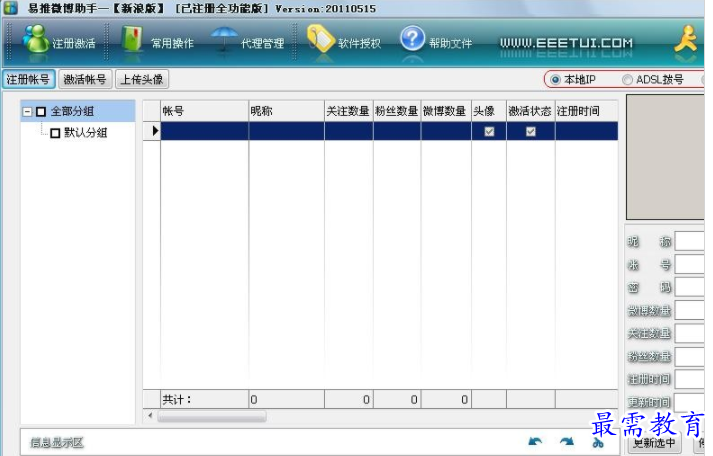Sort by the 微博数量 column header
The image size is (713, 456).
tap(446, 111)
